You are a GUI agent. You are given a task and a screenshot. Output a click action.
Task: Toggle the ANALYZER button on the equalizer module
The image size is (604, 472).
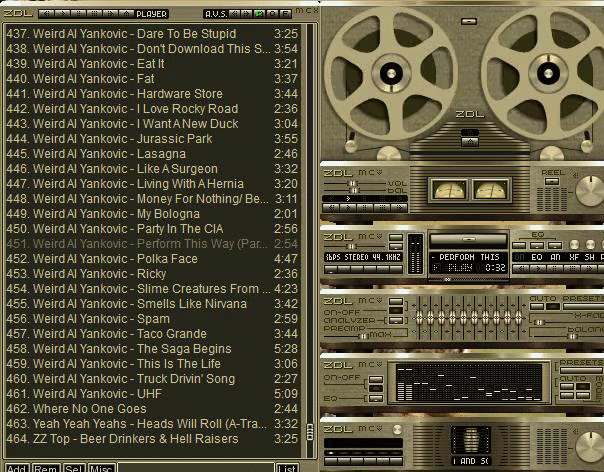pyautogui.click(x=396, y=321)
